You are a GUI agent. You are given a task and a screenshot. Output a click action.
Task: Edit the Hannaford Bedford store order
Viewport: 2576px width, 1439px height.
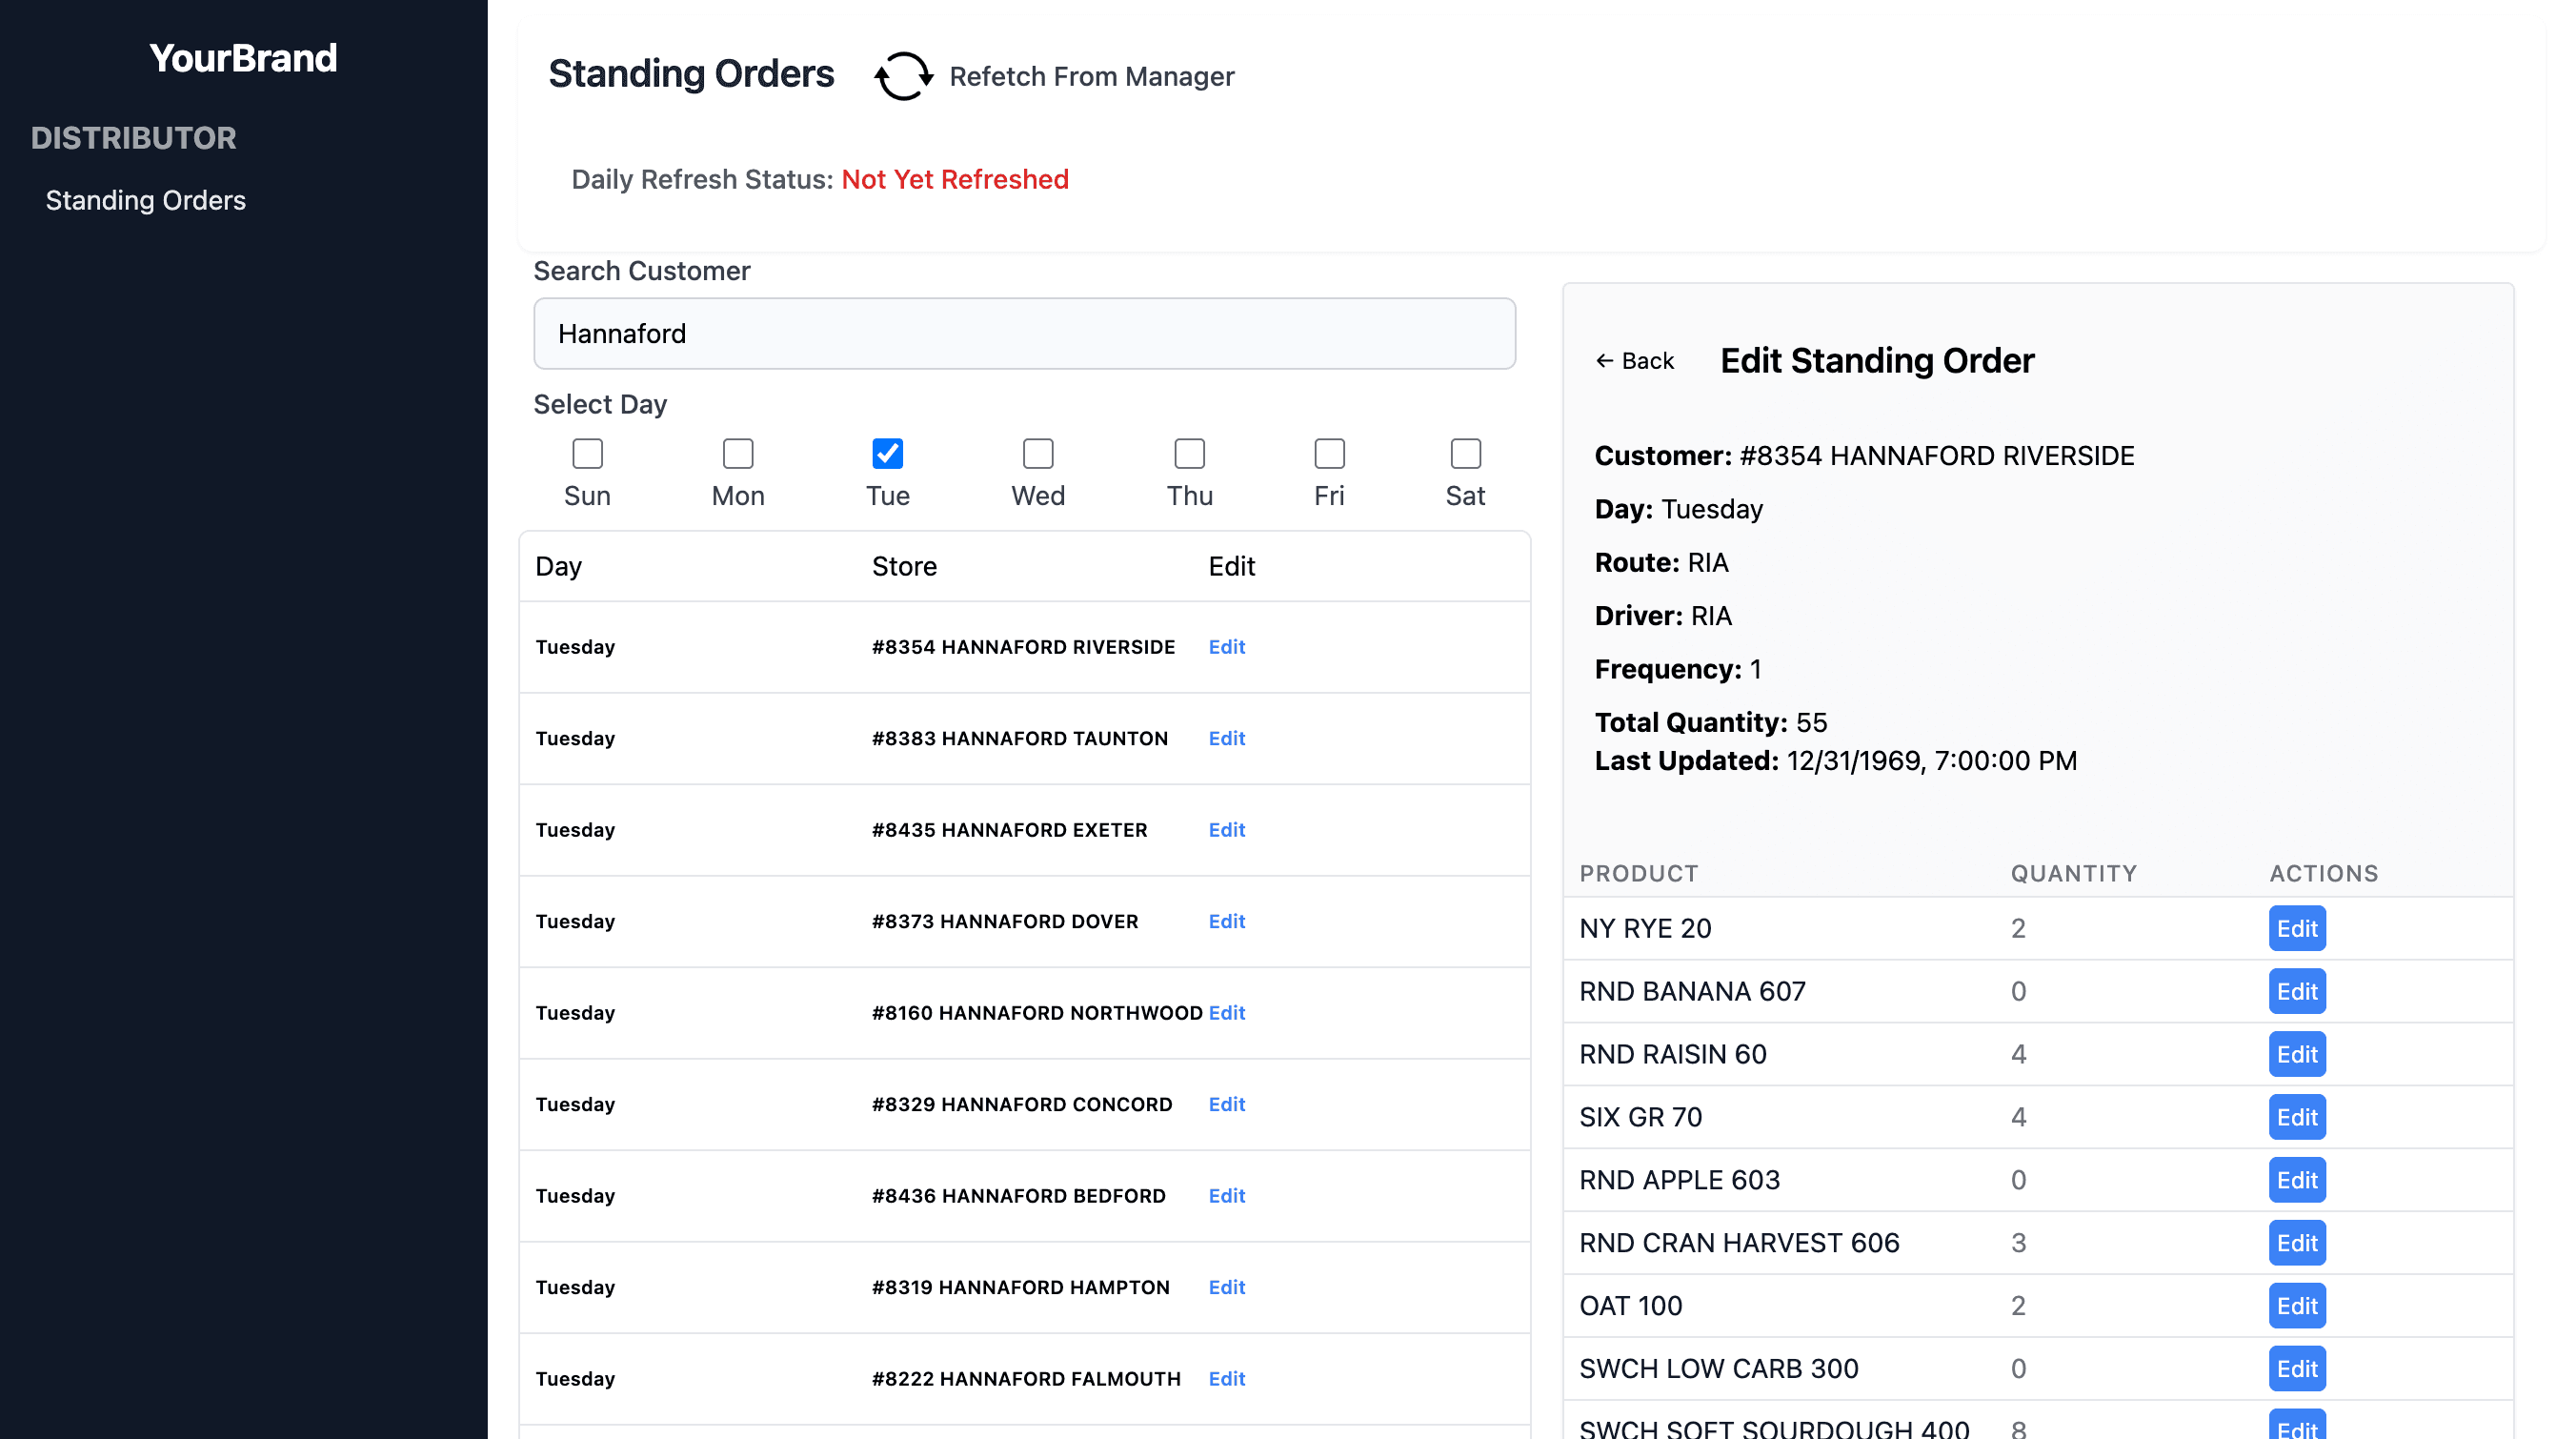[x=1226, y=1196]
